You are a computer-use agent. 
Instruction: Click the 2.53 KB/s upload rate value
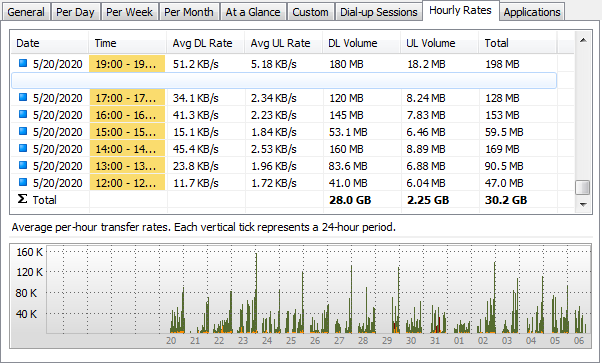[274, 149]
